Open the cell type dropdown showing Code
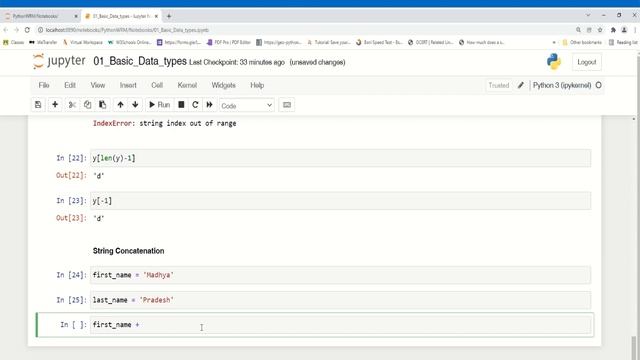The width and height of the screenshot is (640, 360). coord(247,105)
